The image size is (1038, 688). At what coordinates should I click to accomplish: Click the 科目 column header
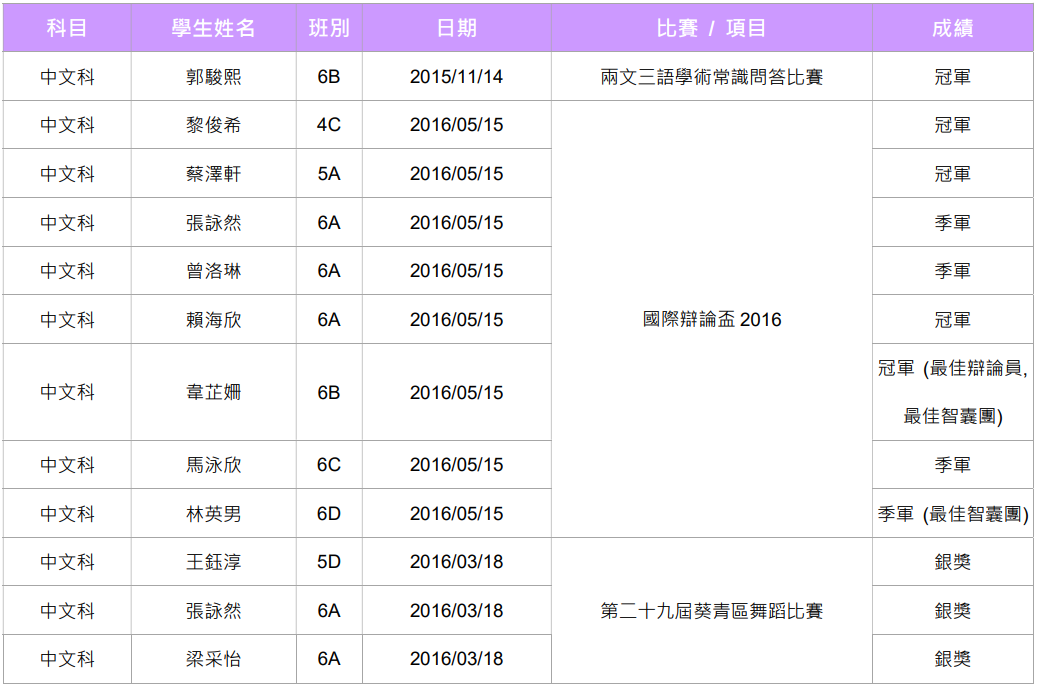coord(67,28)
